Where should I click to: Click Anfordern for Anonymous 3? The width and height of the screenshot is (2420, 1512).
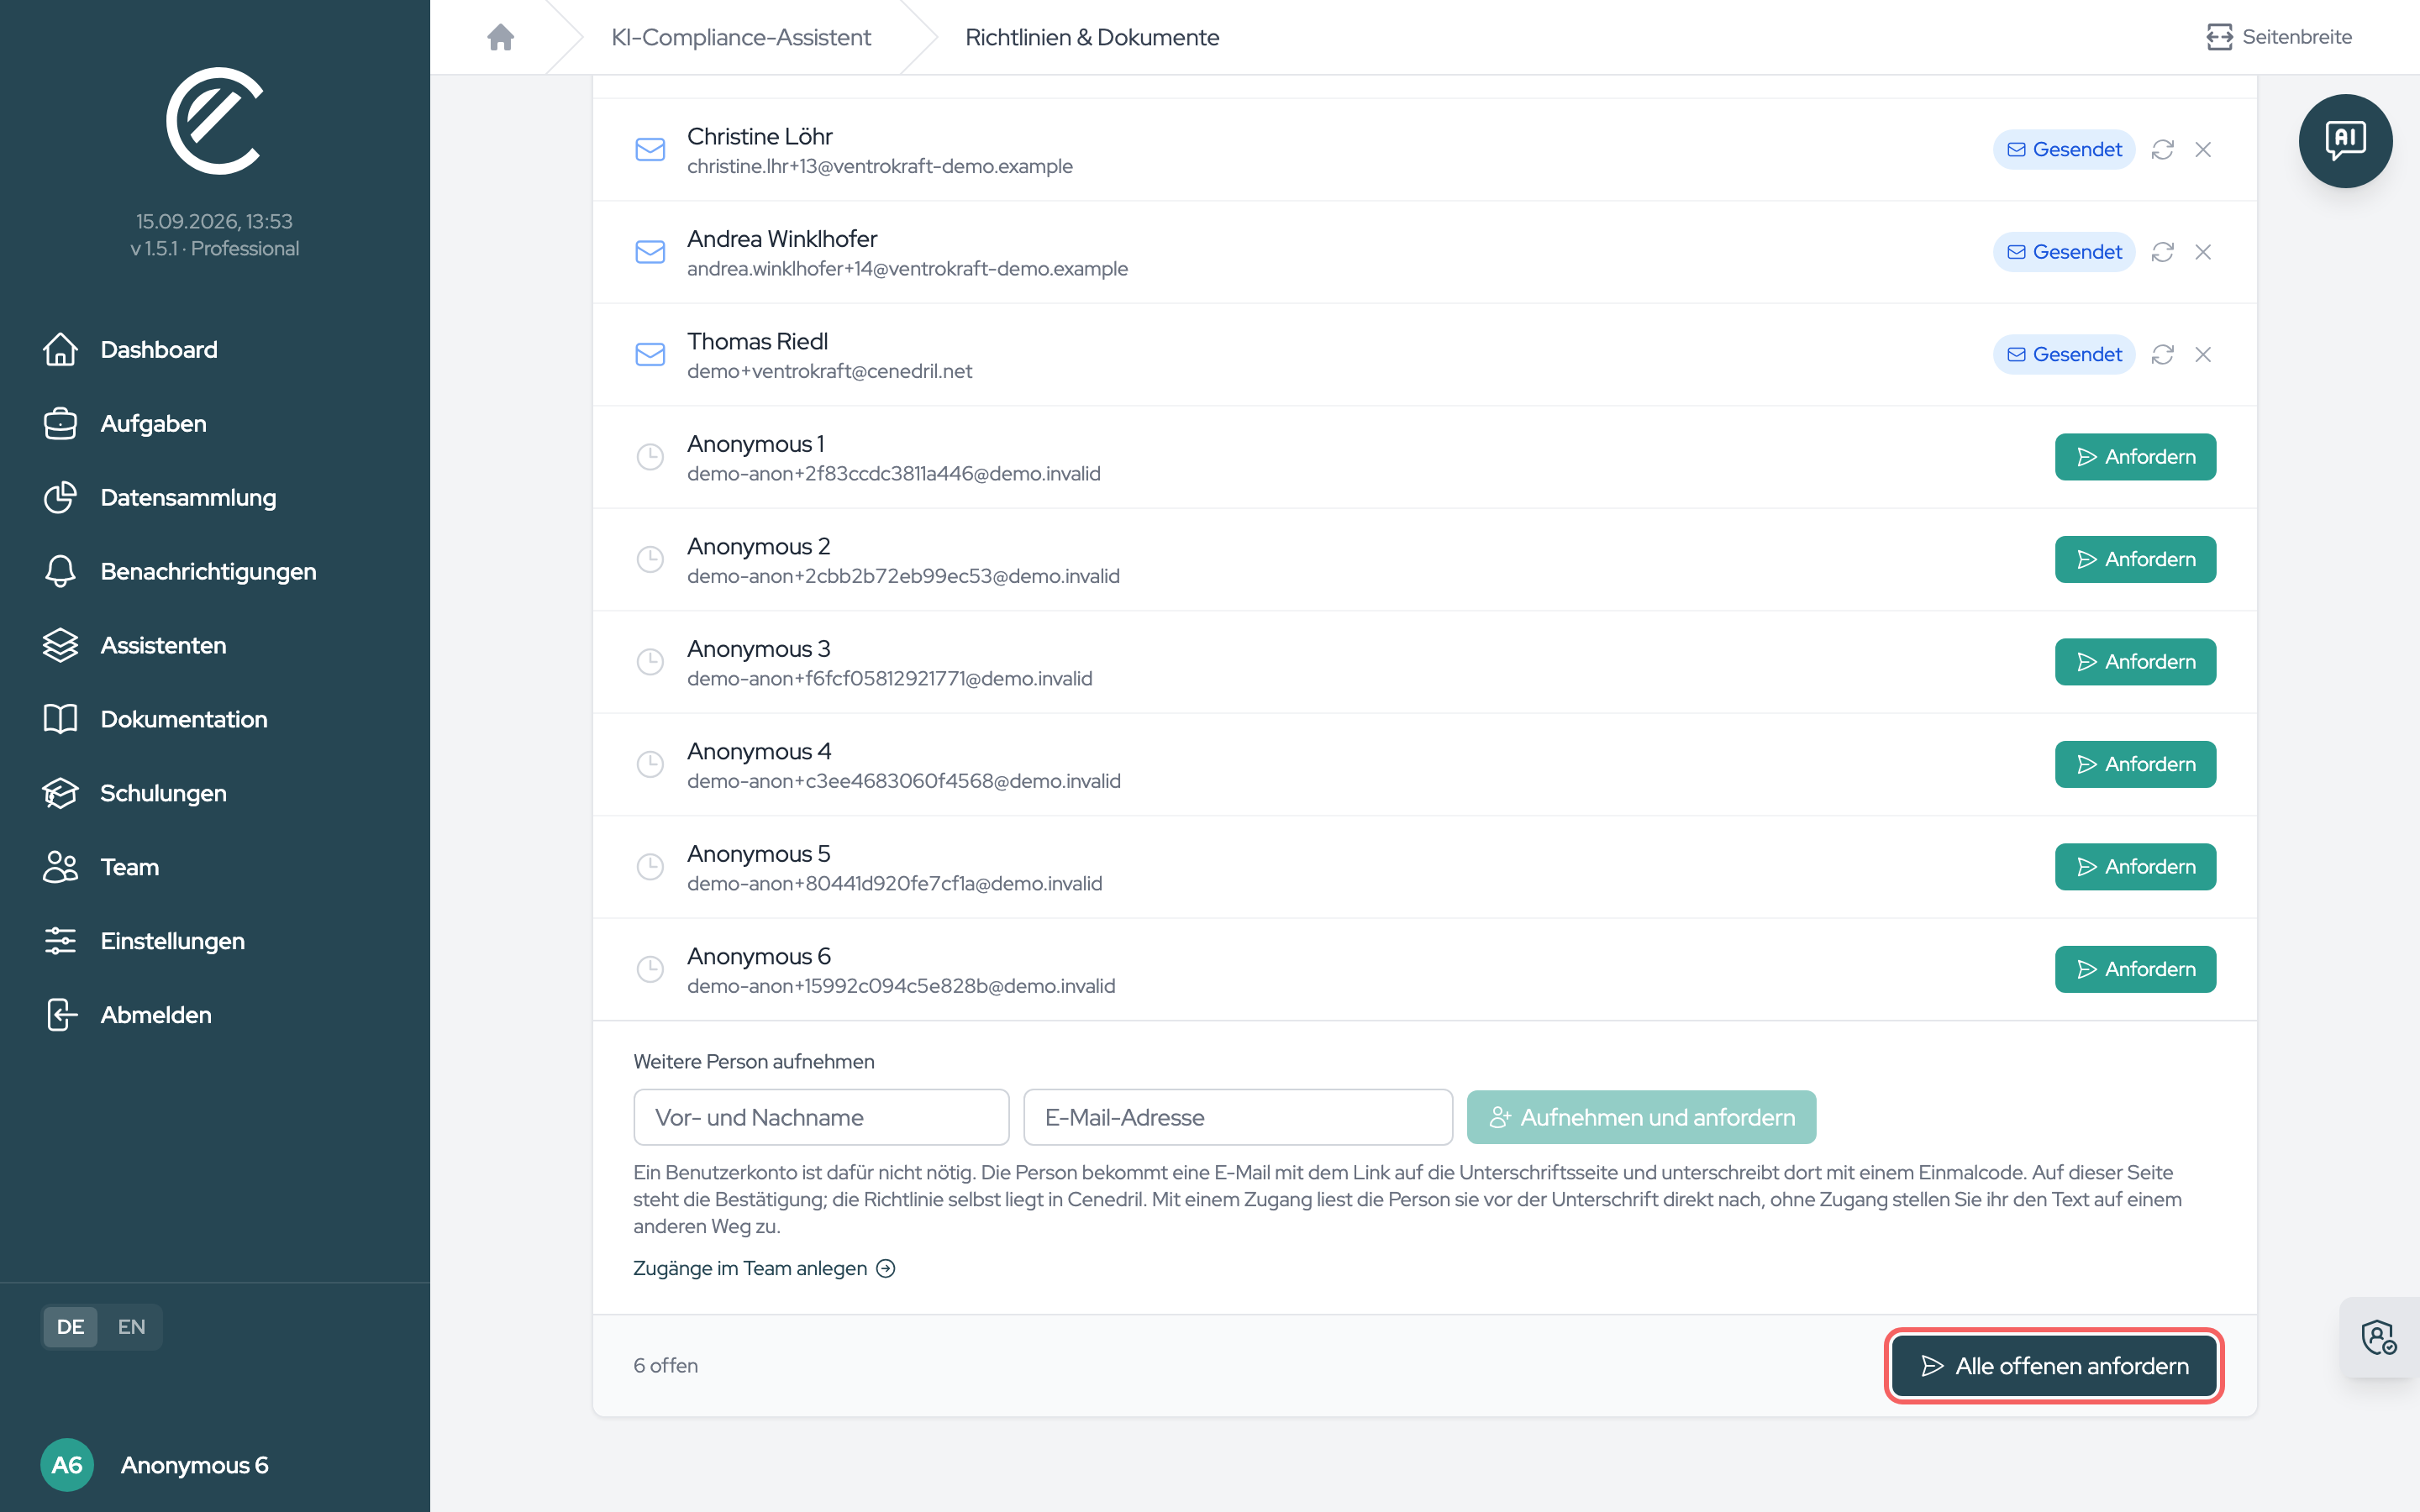pos(2135,662)
